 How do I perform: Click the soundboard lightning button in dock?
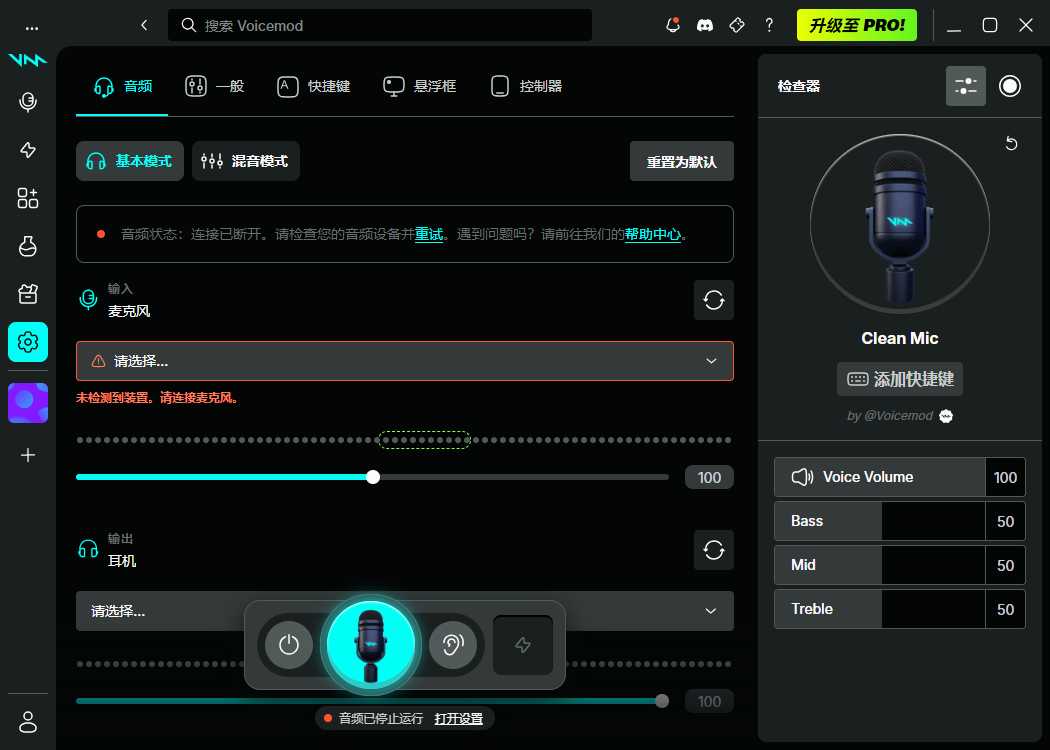(523, 645)
